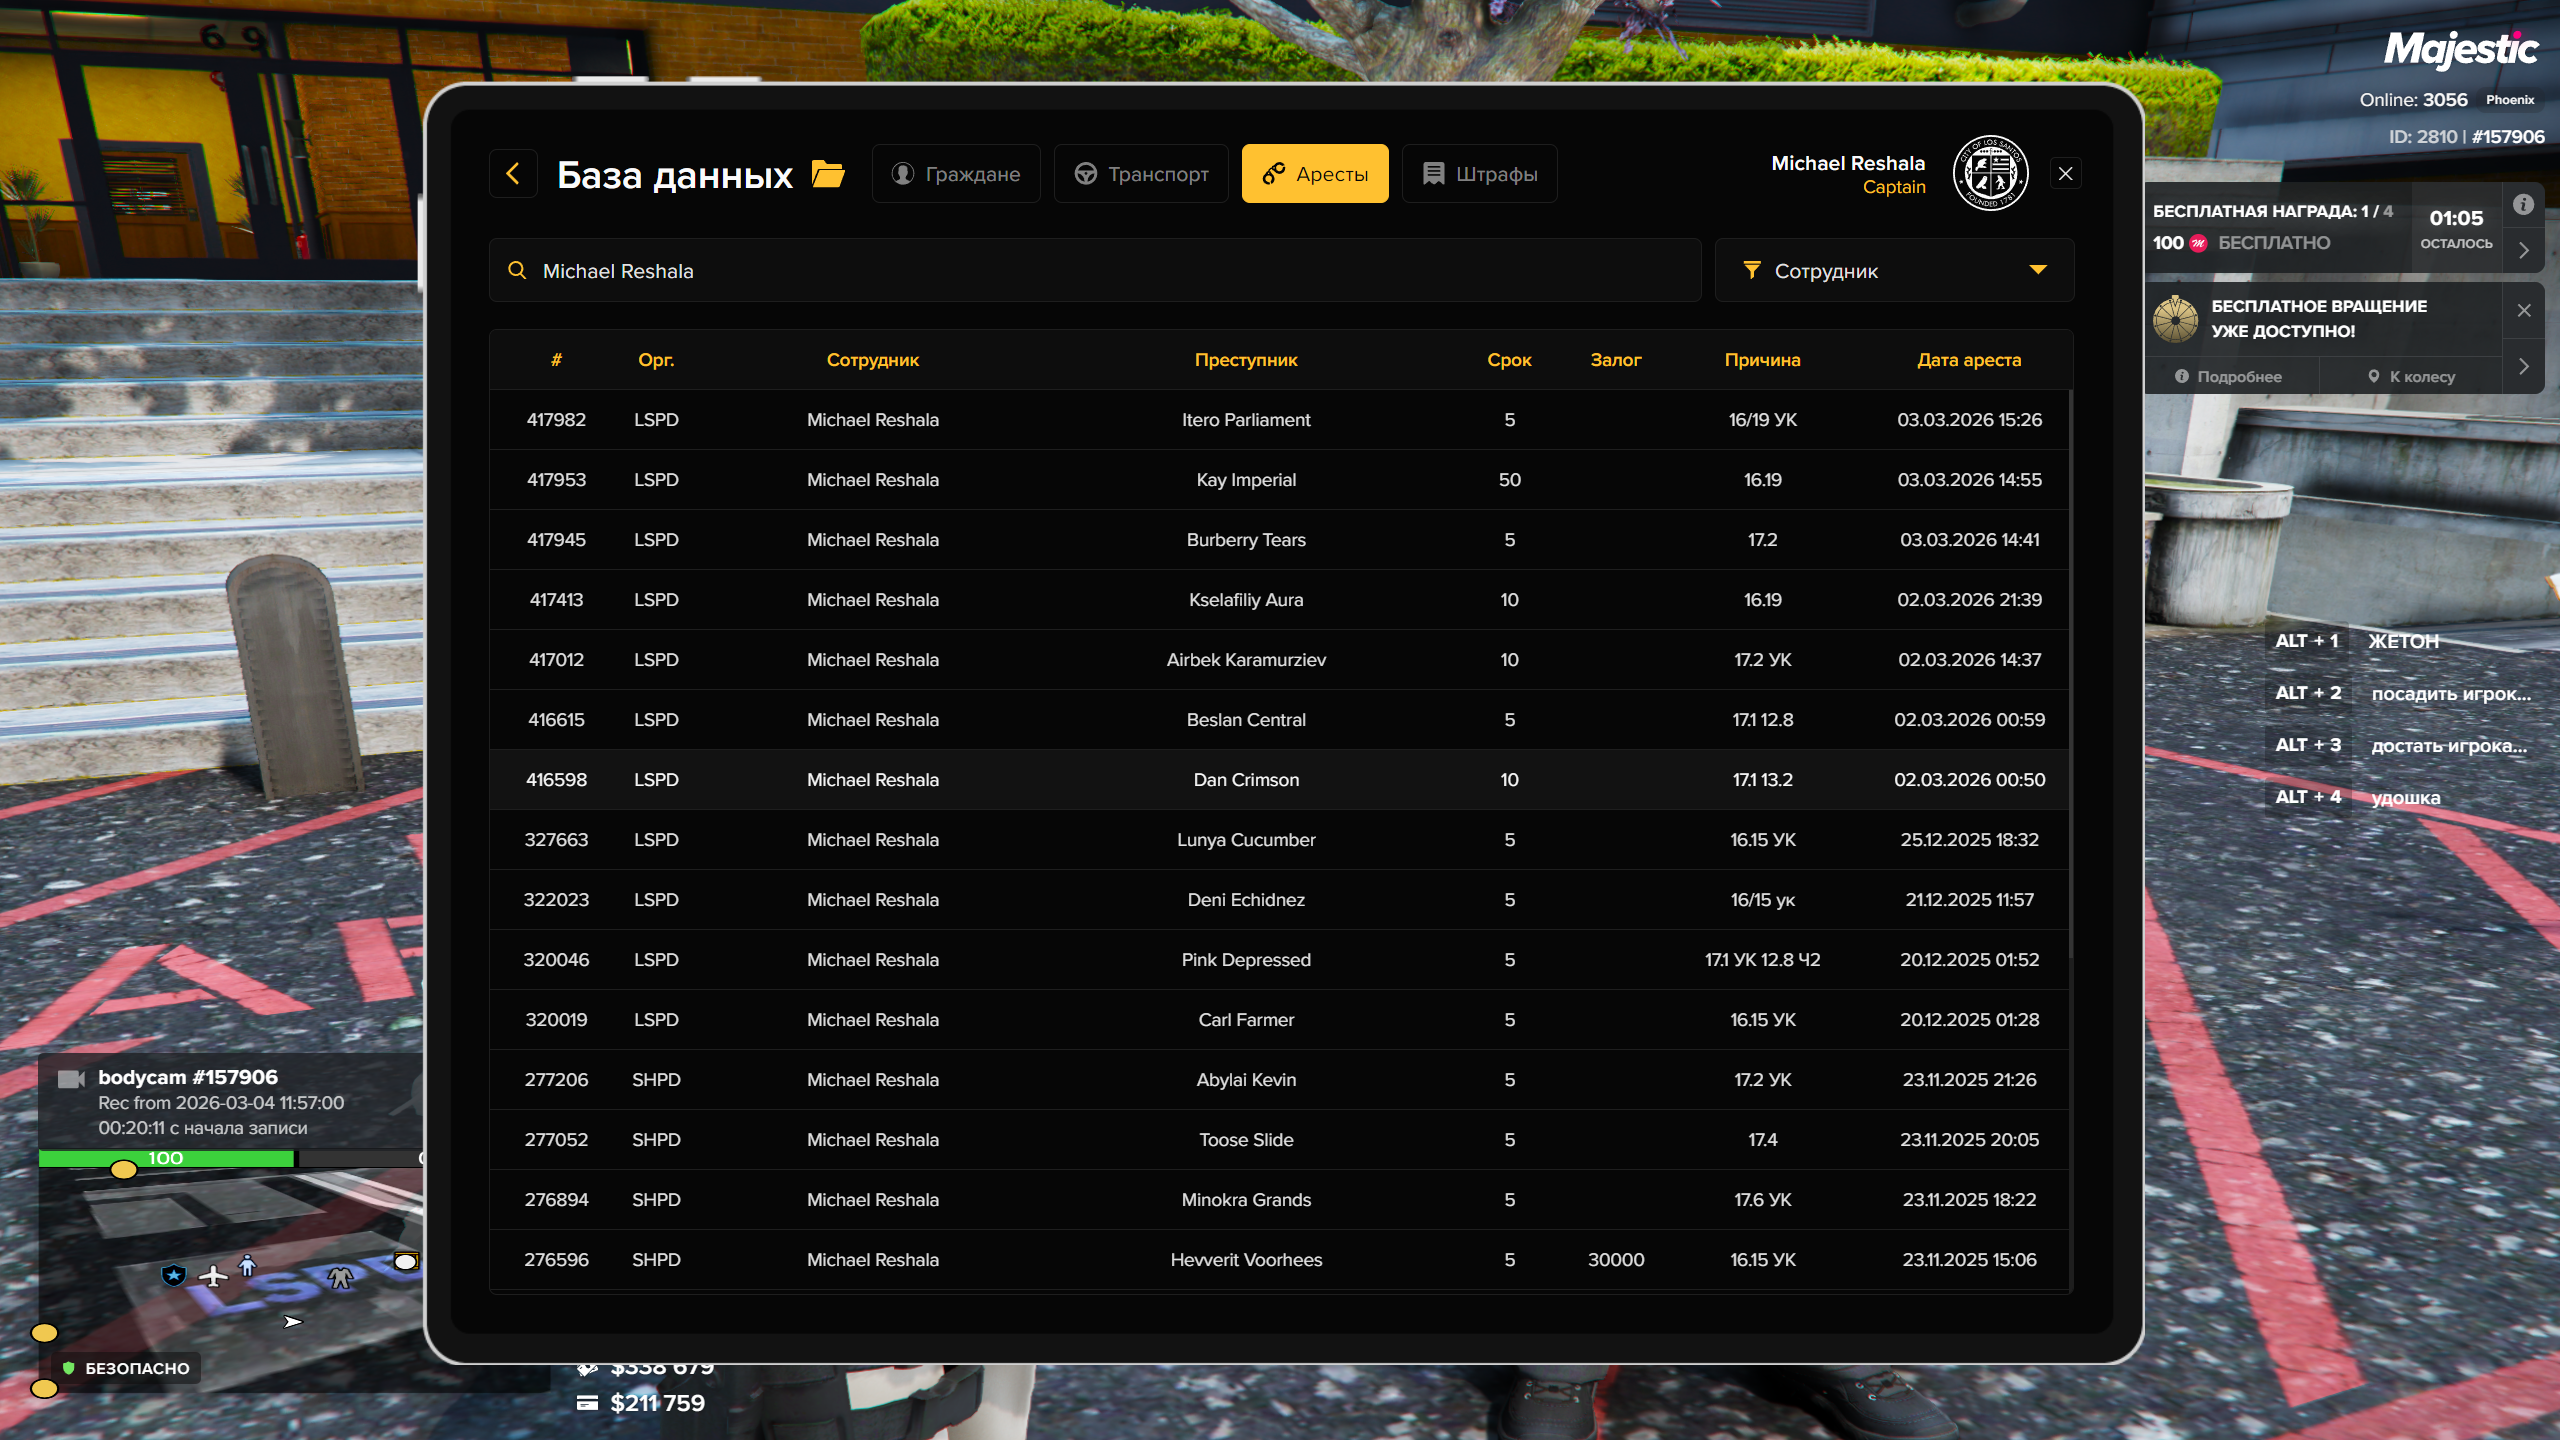Click the Подробнее link
Image resolution: width=2560 pixels, height=1440 pixels.
(2229, 377)
